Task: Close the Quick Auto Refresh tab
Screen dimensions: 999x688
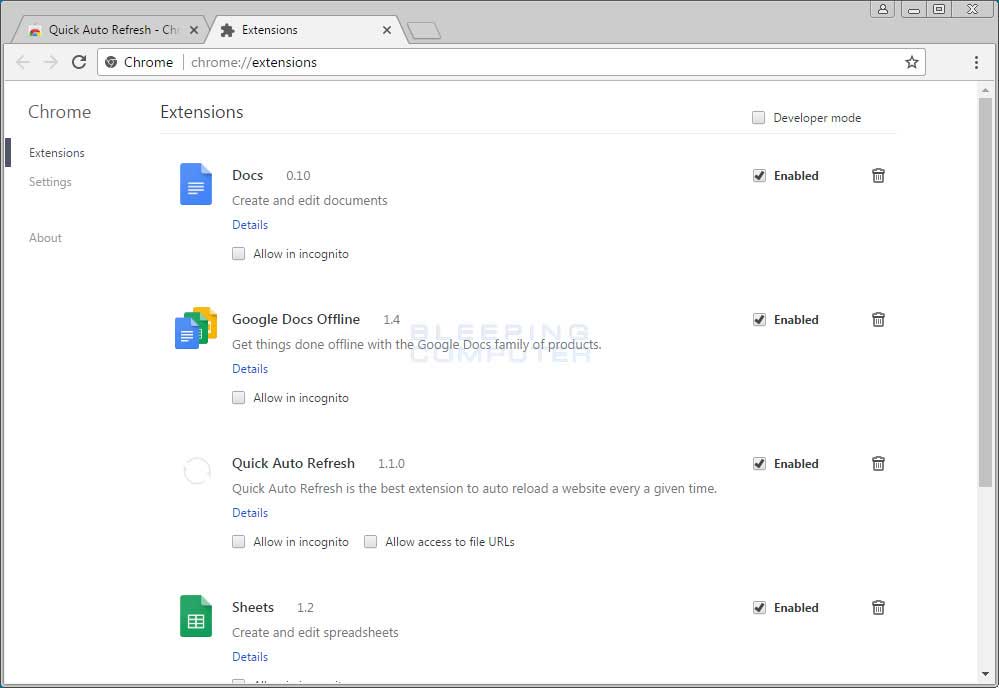Action: pyautogui.click(x=194, y=30)
